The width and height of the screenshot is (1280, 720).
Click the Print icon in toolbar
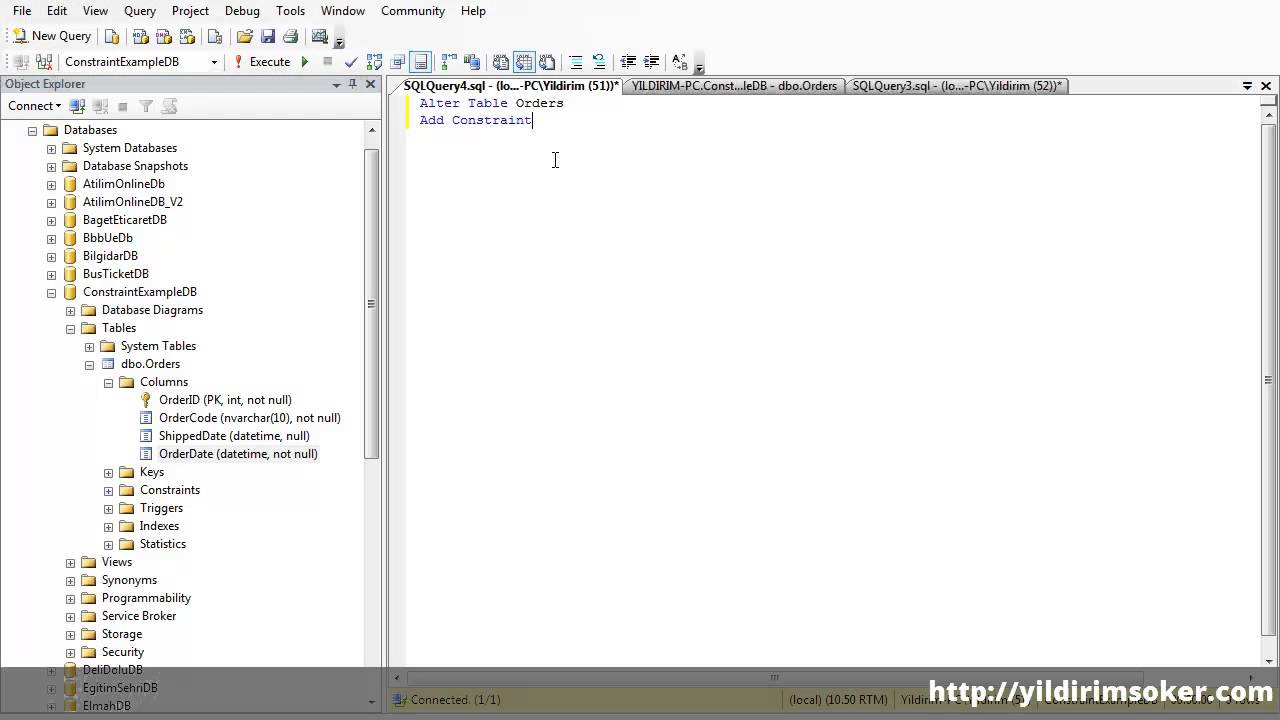[290, 36]
